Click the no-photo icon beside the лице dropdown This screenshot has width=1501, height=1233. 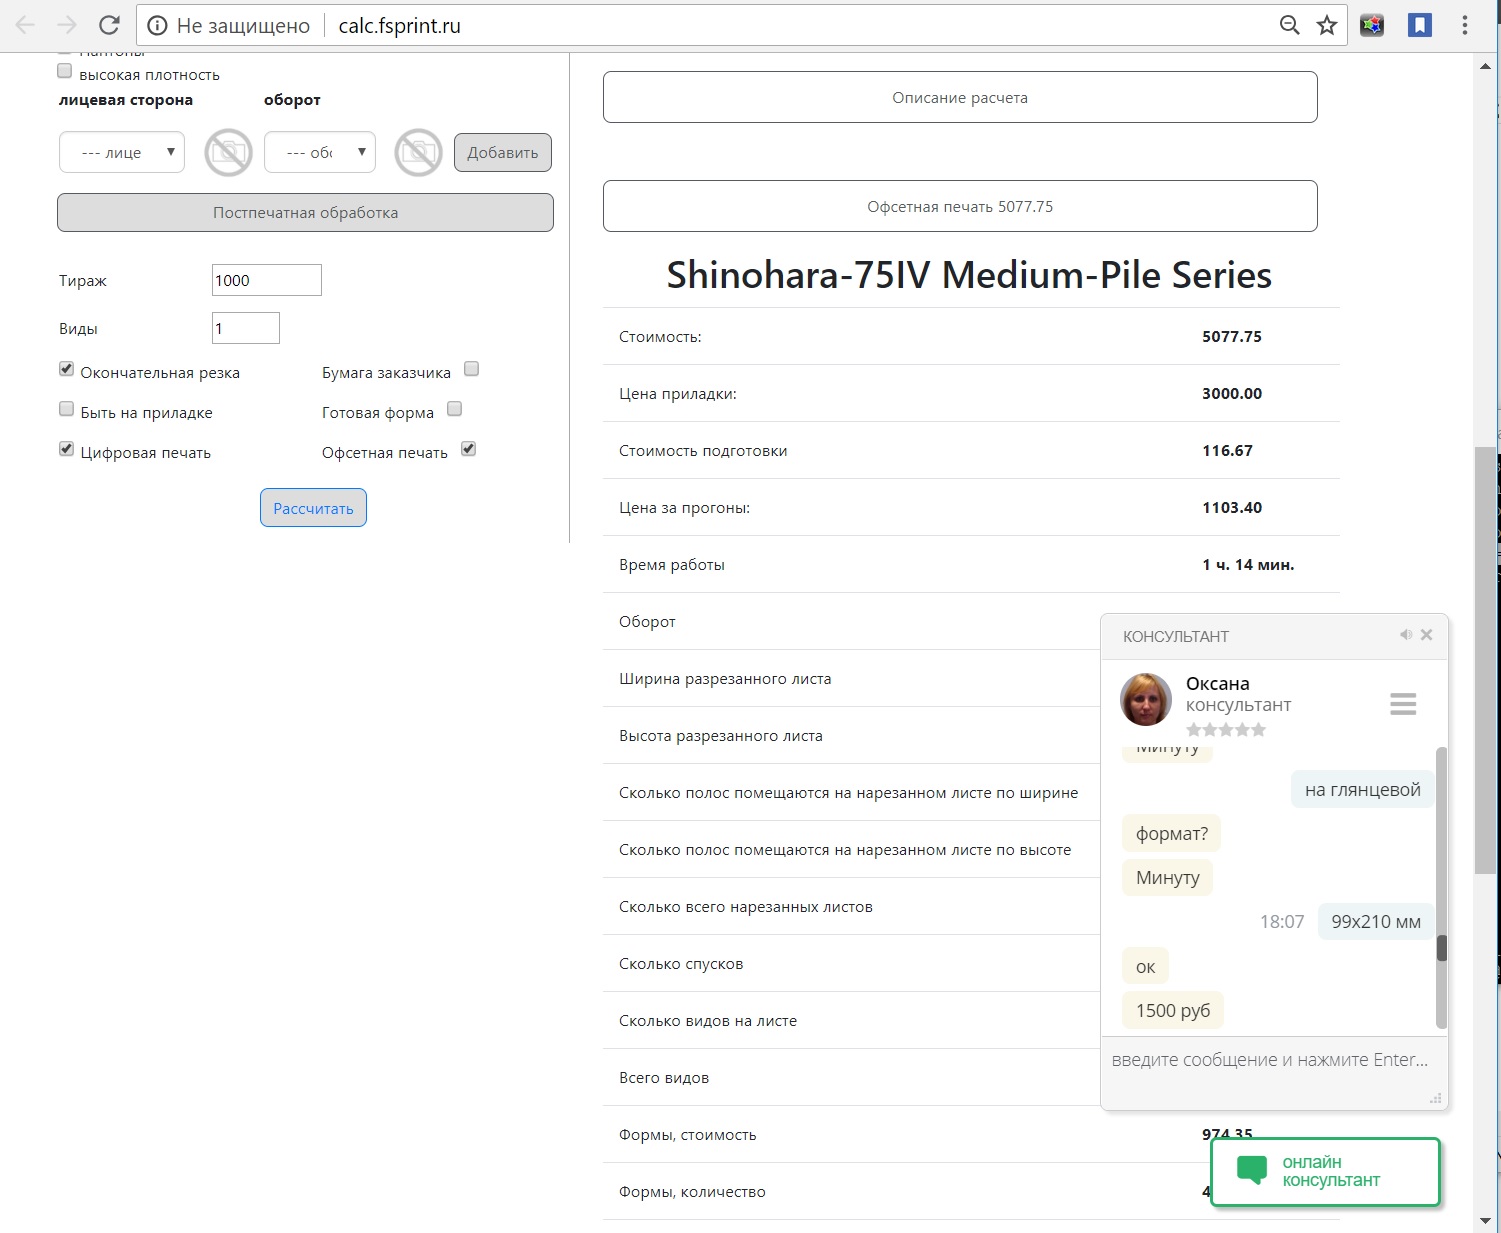[x=229, y=153]
